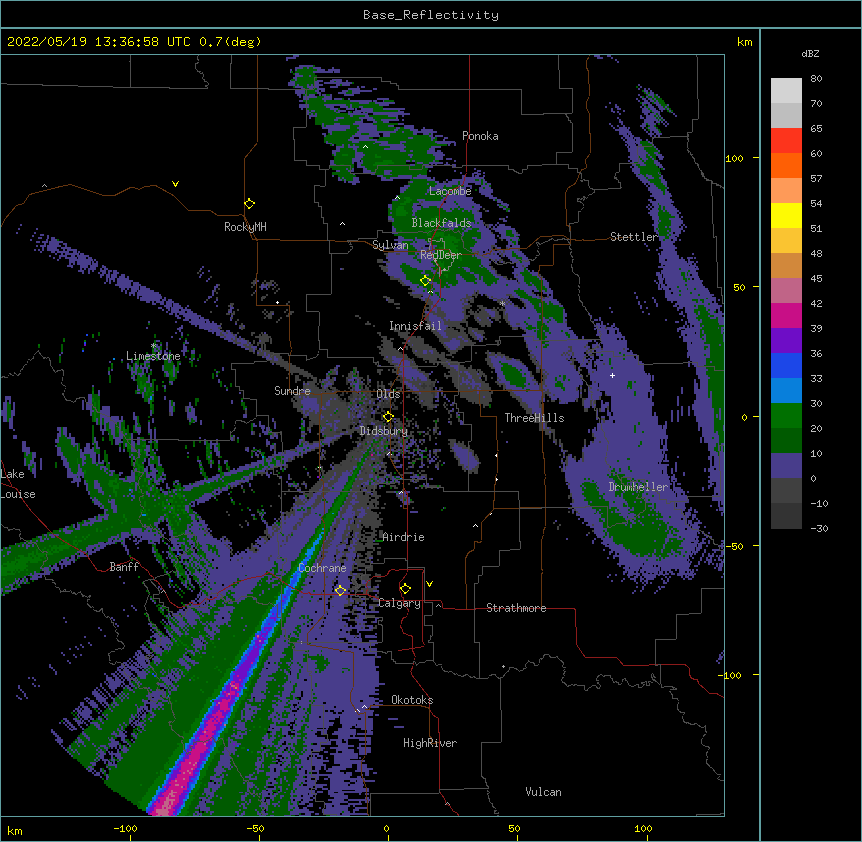Screen dimensions: 862x842
Task: Select the slate purple 10-0 dBZ legend swatch
Action: pyautogui.click(x=786, y=466)
